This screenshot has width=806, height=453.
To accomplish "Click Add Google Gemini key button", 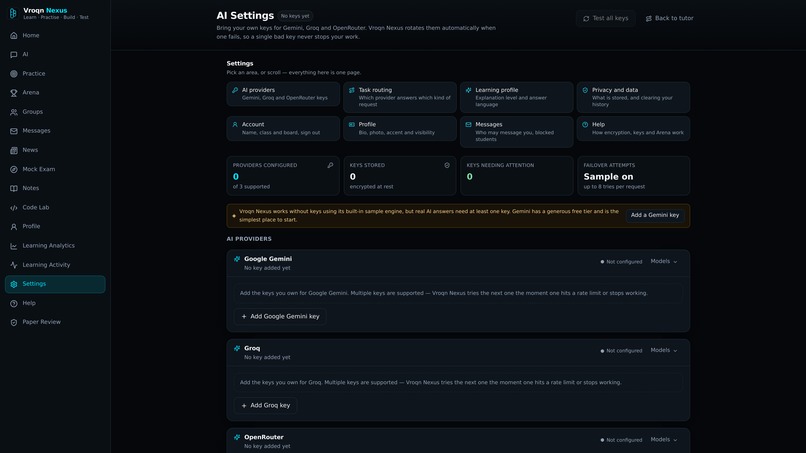I will (x=280, y=317).
